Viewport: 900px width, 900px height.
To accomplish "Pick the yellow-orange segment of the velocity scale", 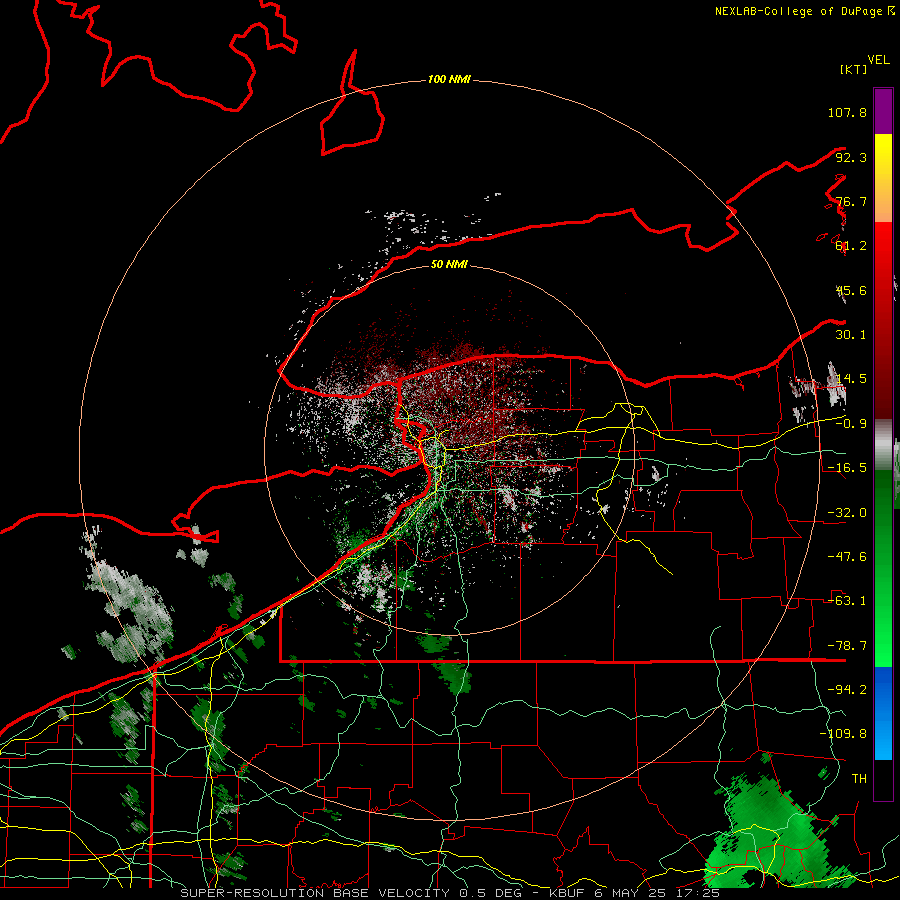I will point(883,178).
